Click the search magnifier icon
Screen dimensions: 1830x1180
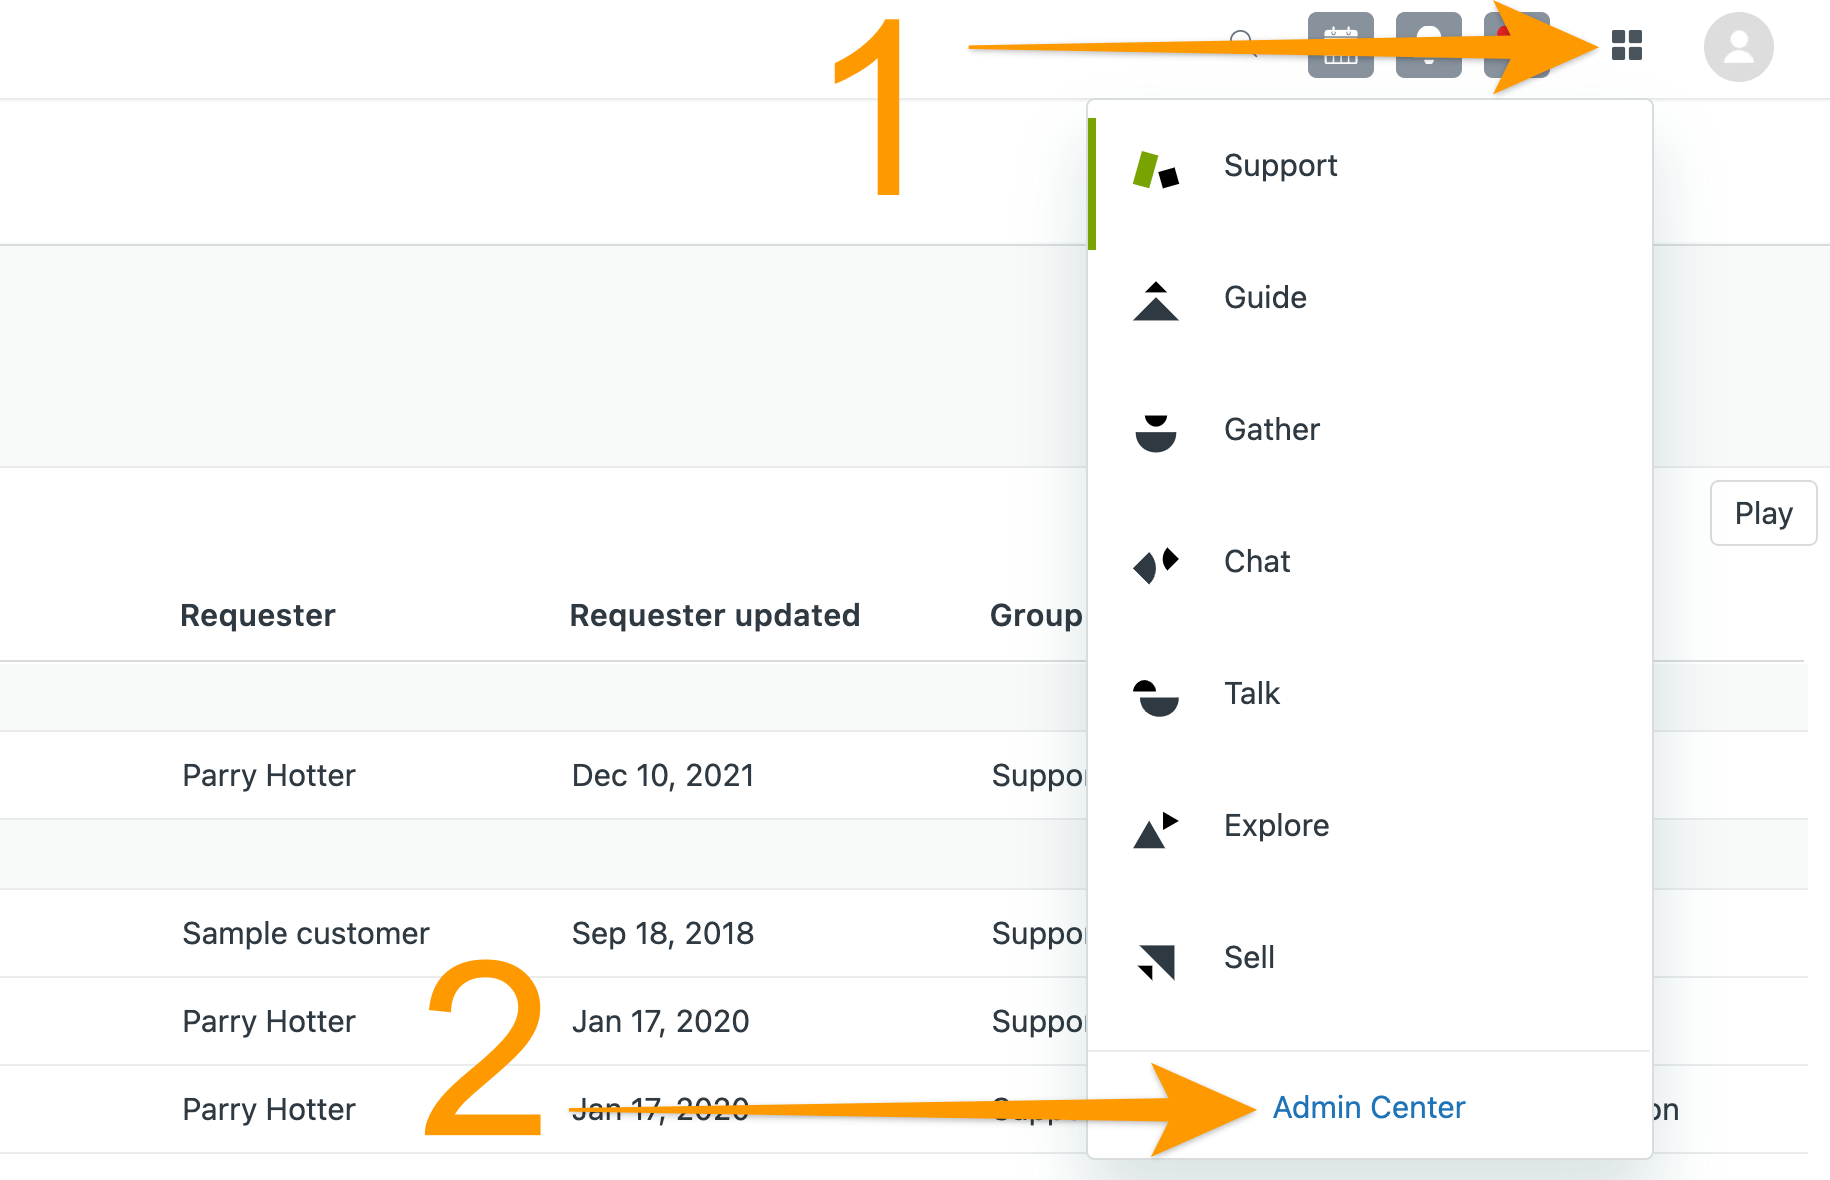[1243, 44]
